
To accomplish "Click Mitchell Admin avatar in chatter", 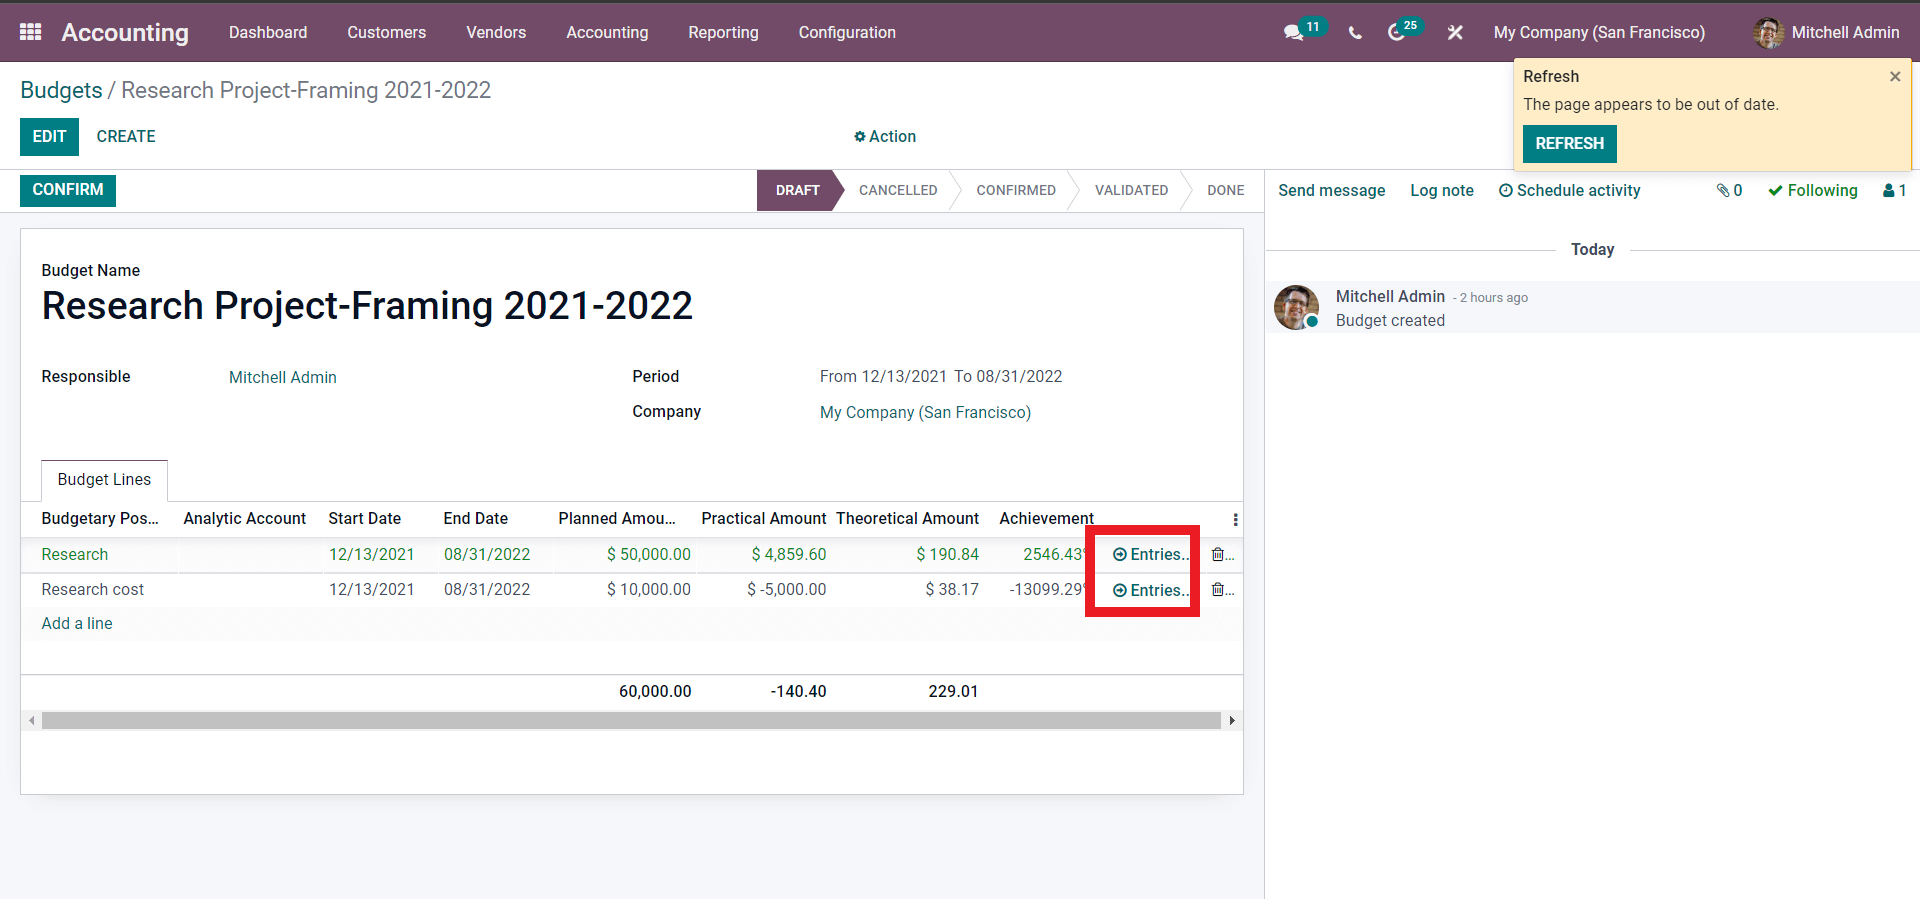I will [1296, 307].
